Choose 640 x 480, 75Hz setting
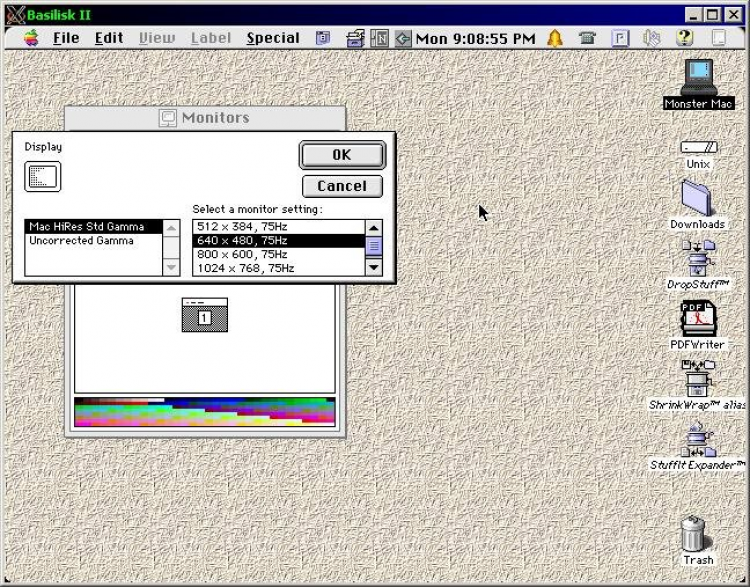Screen dimensions: 750x587 279,241
